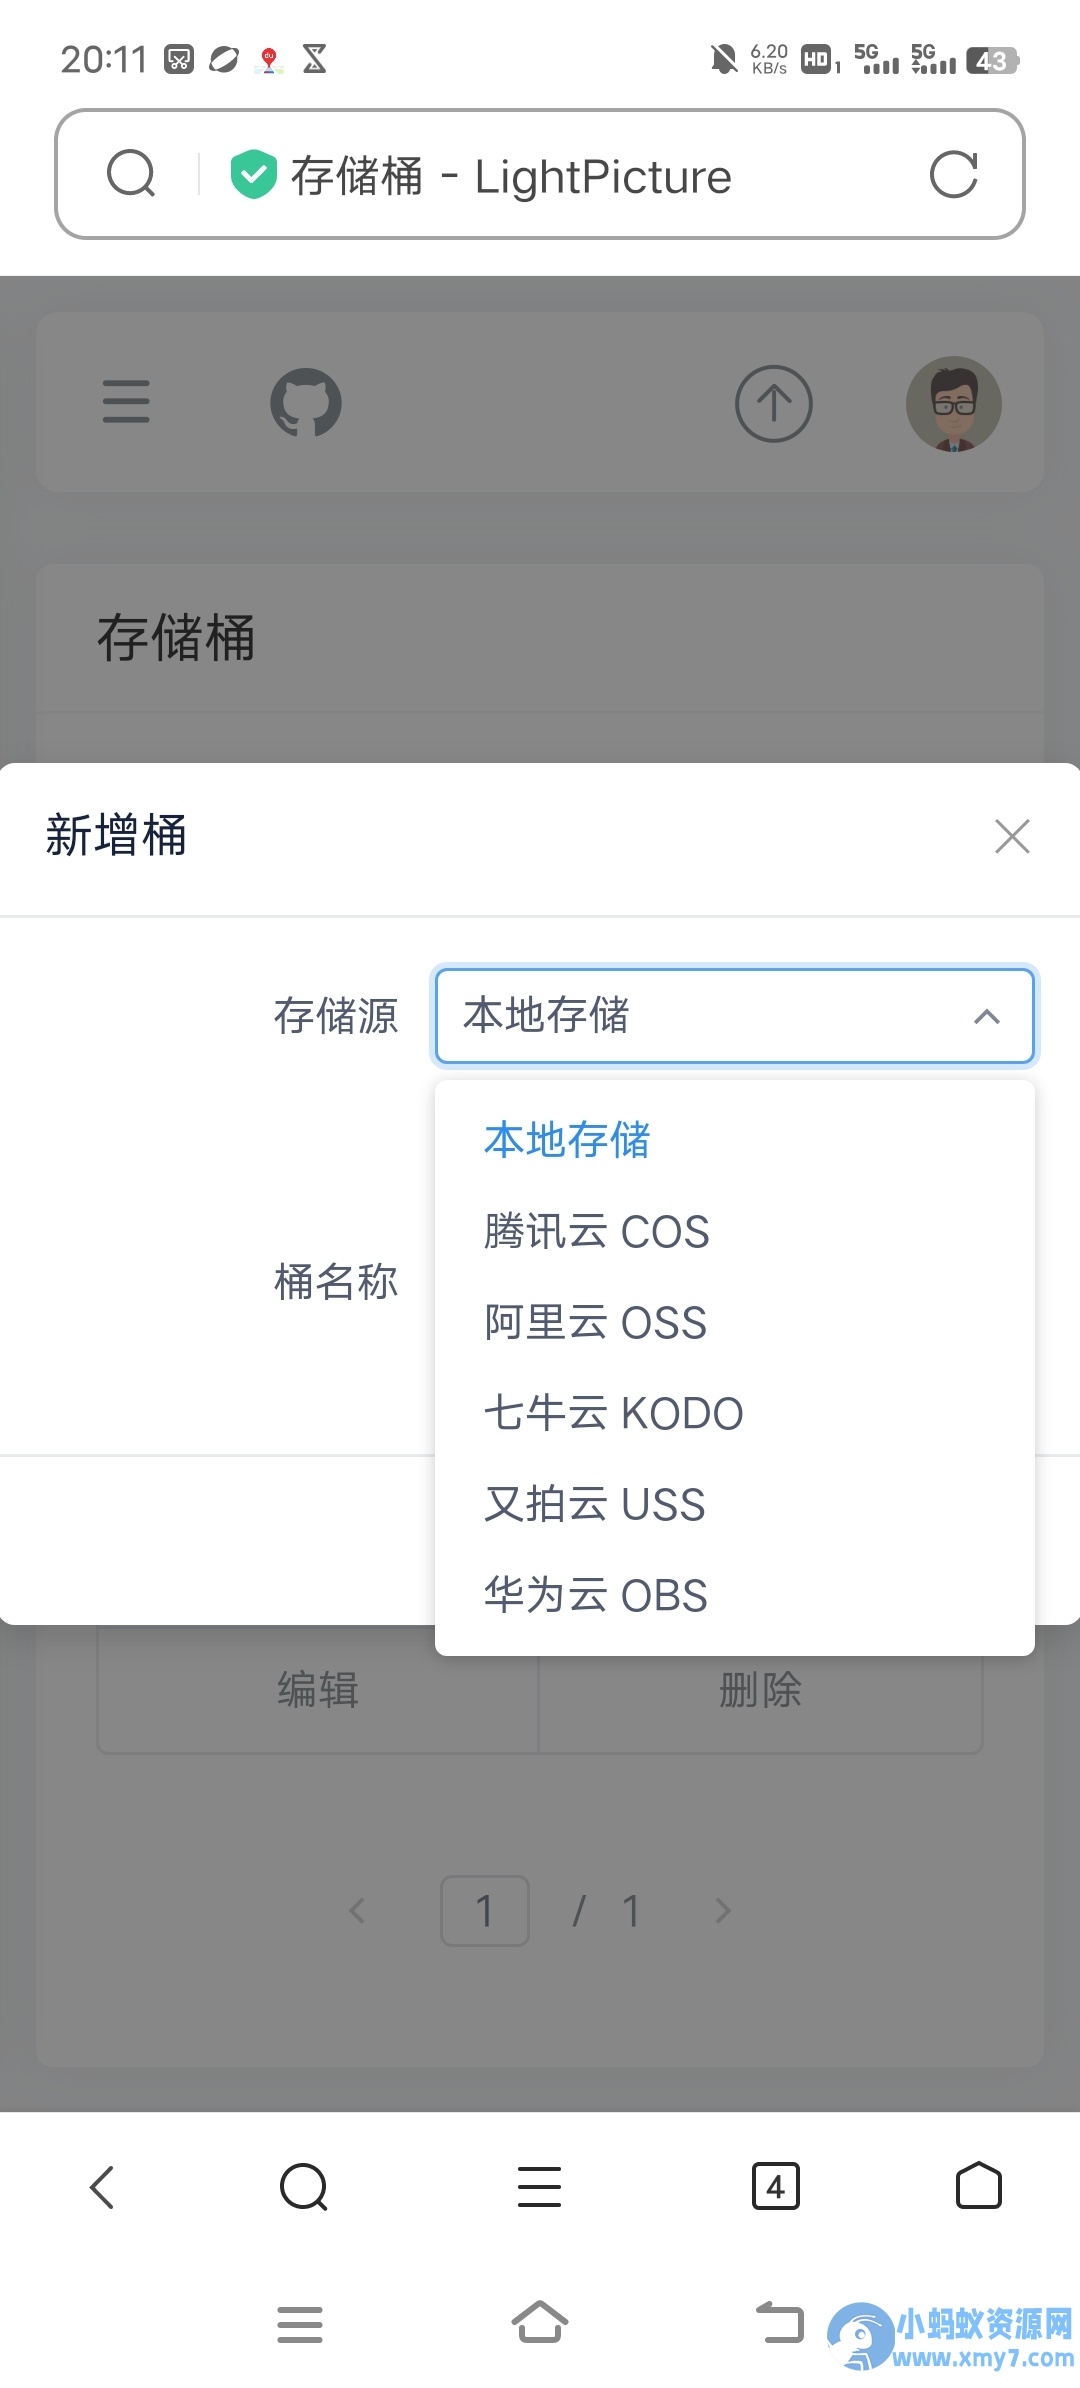Open the browser menu in the bottom bar
The image size is (1080, 2388).
(x=539, y=2187)
